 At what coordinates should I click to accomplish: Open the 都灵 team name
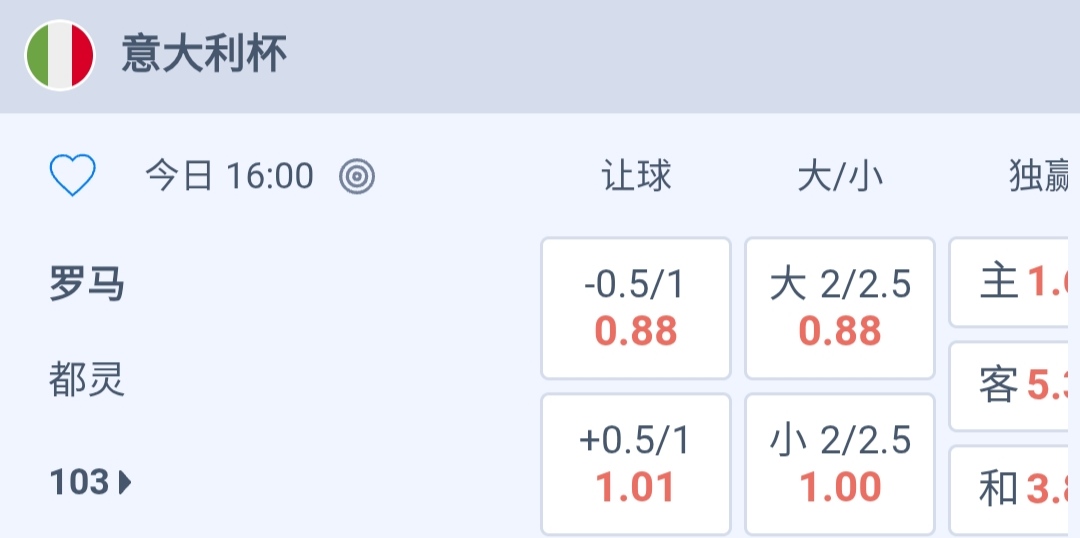click(87, 380)
